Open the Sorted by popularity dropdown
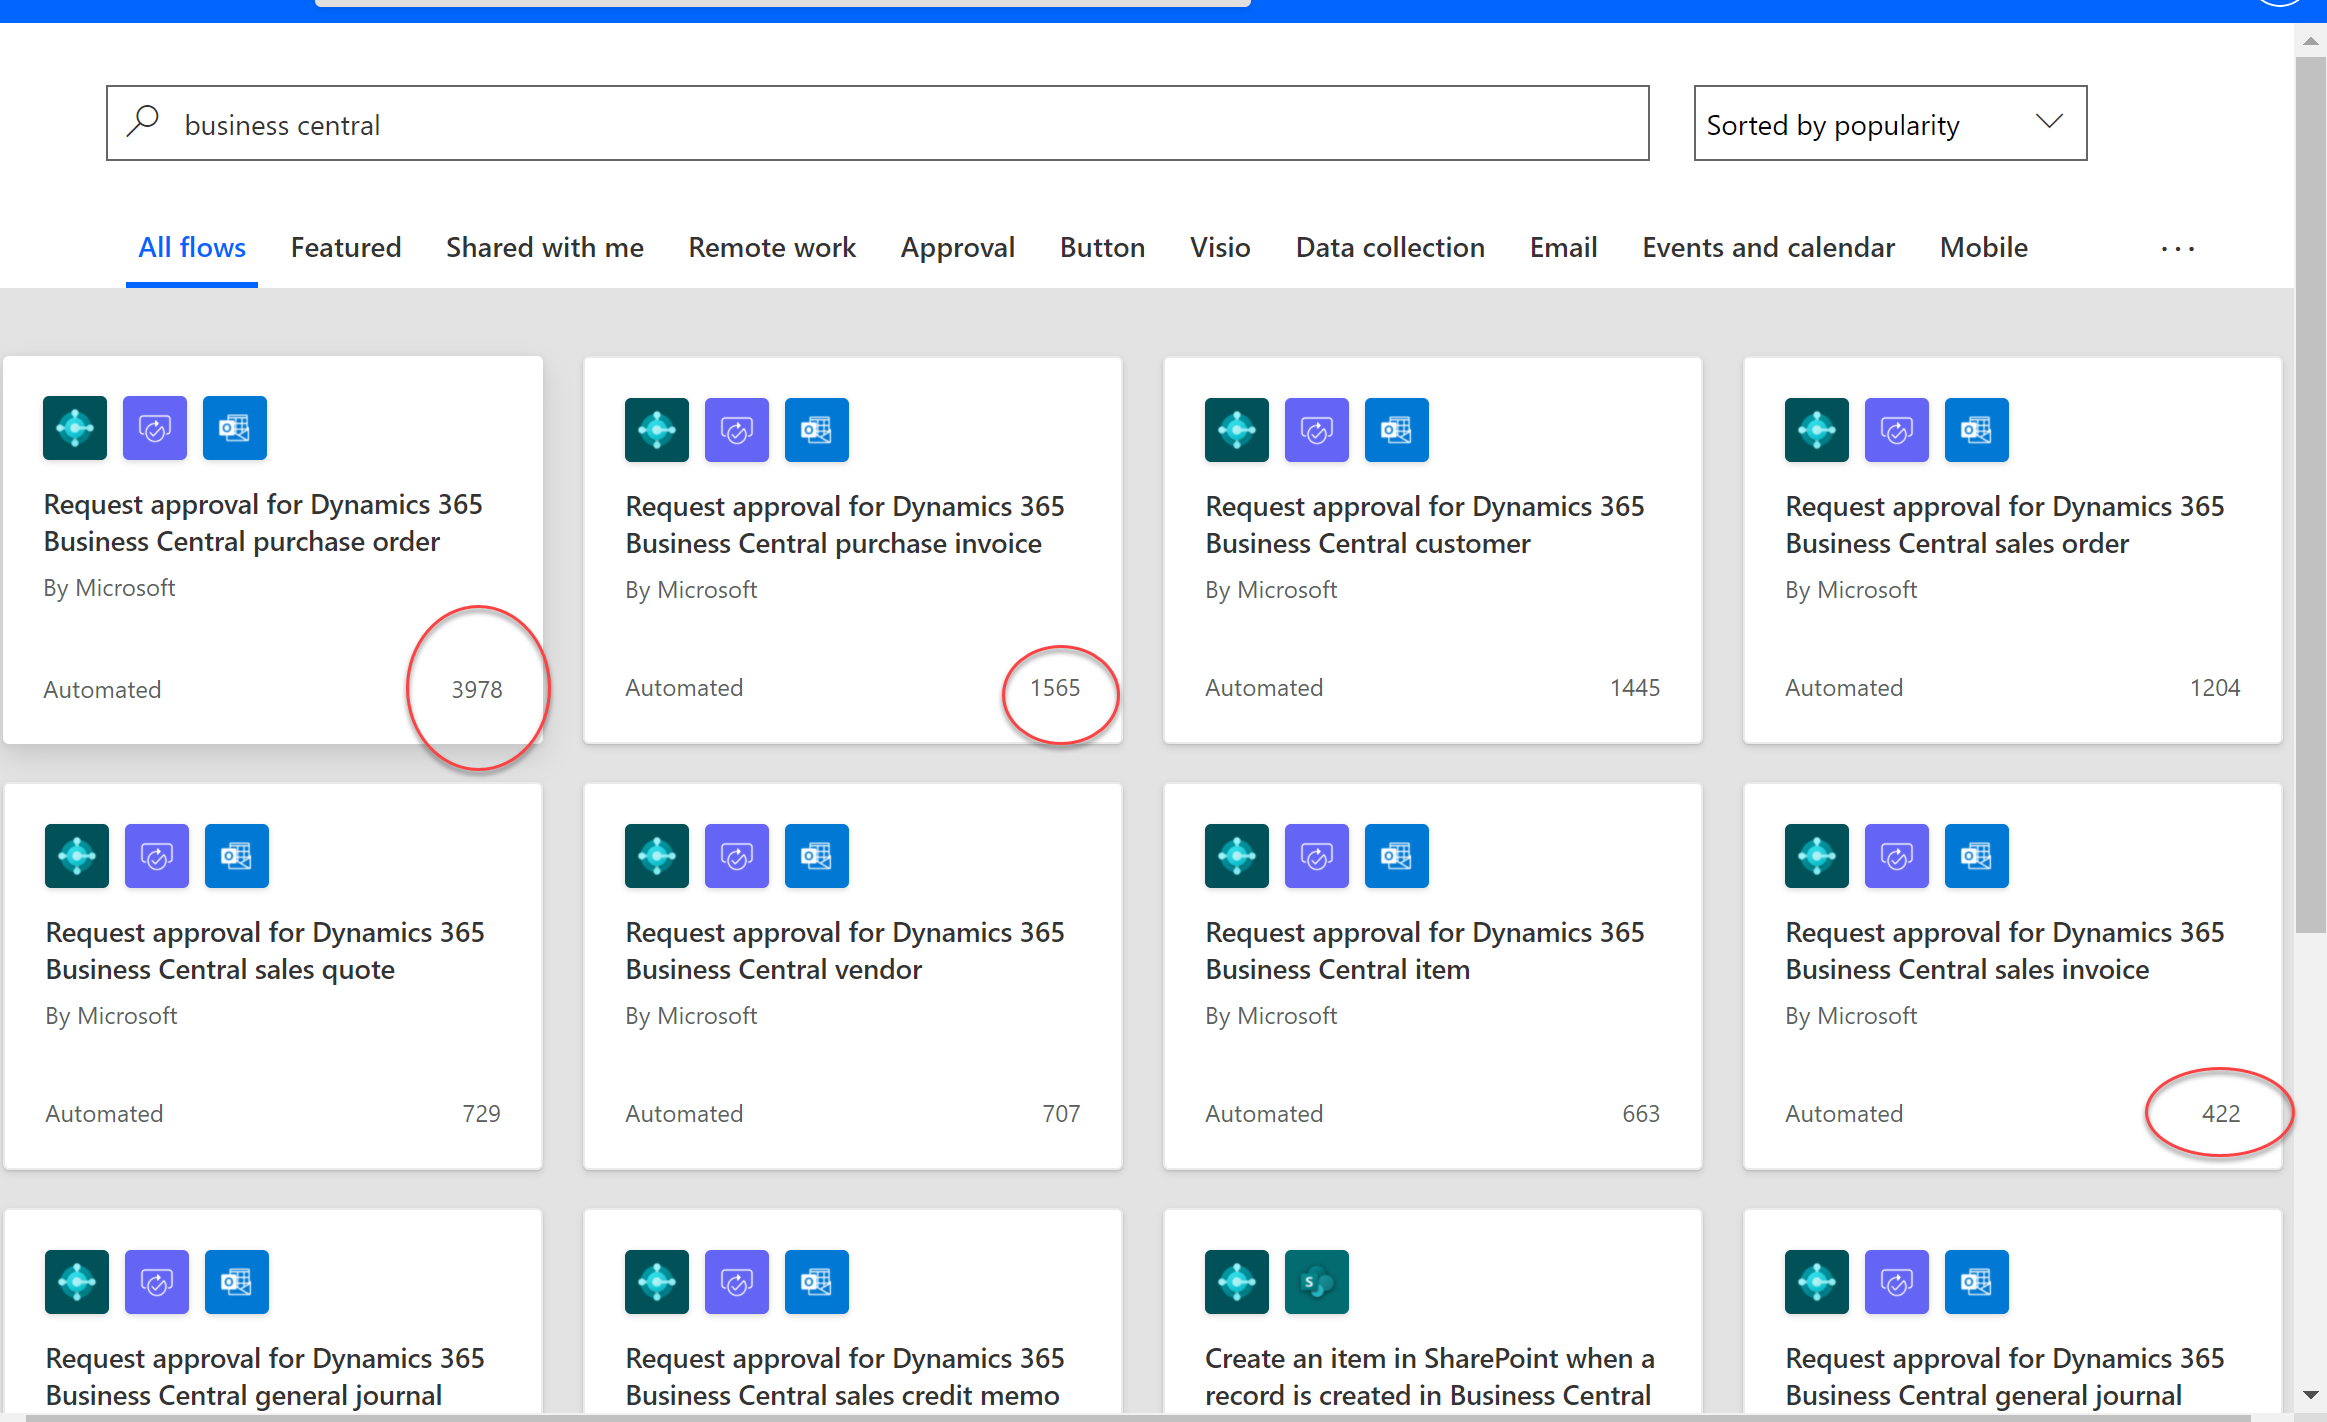Viewport: 2327px width, 1422px height. (1889, 123)
